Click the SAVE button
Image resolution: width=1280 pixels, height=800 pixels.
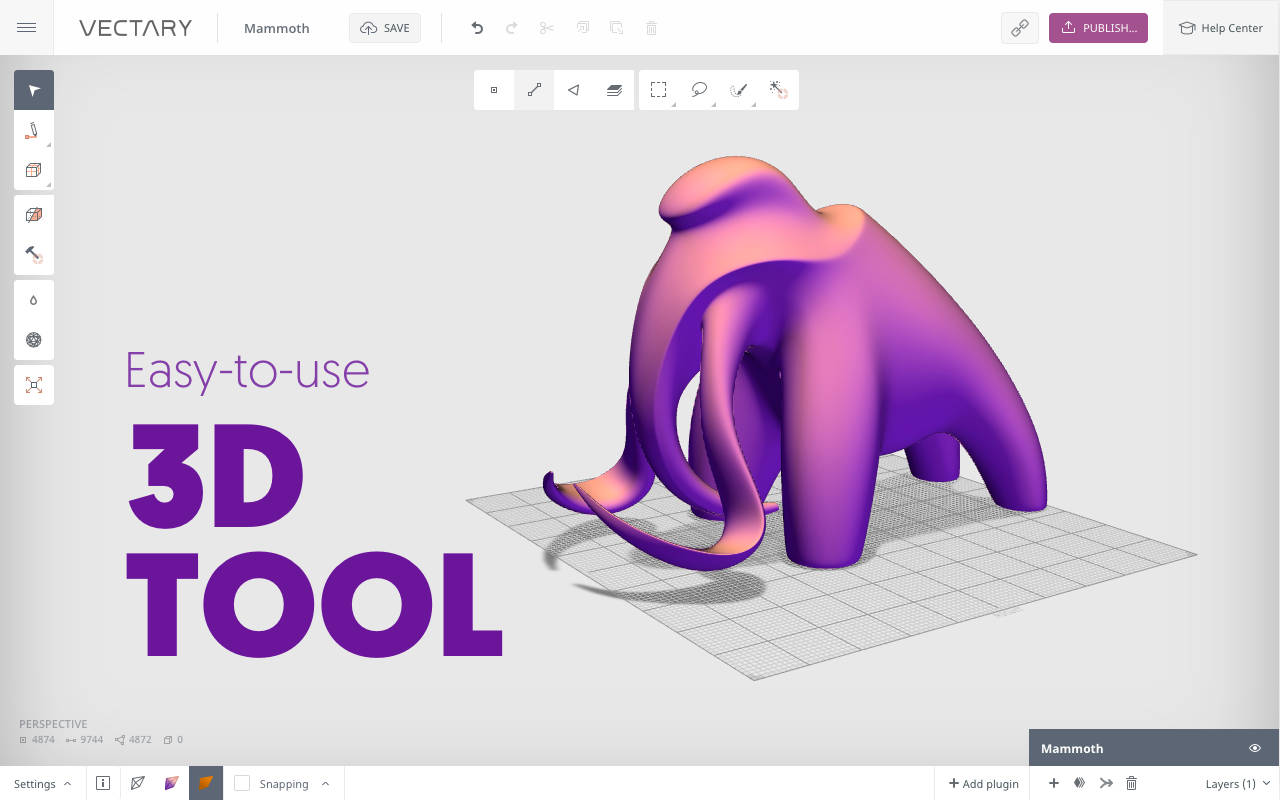tap(385, 28)
